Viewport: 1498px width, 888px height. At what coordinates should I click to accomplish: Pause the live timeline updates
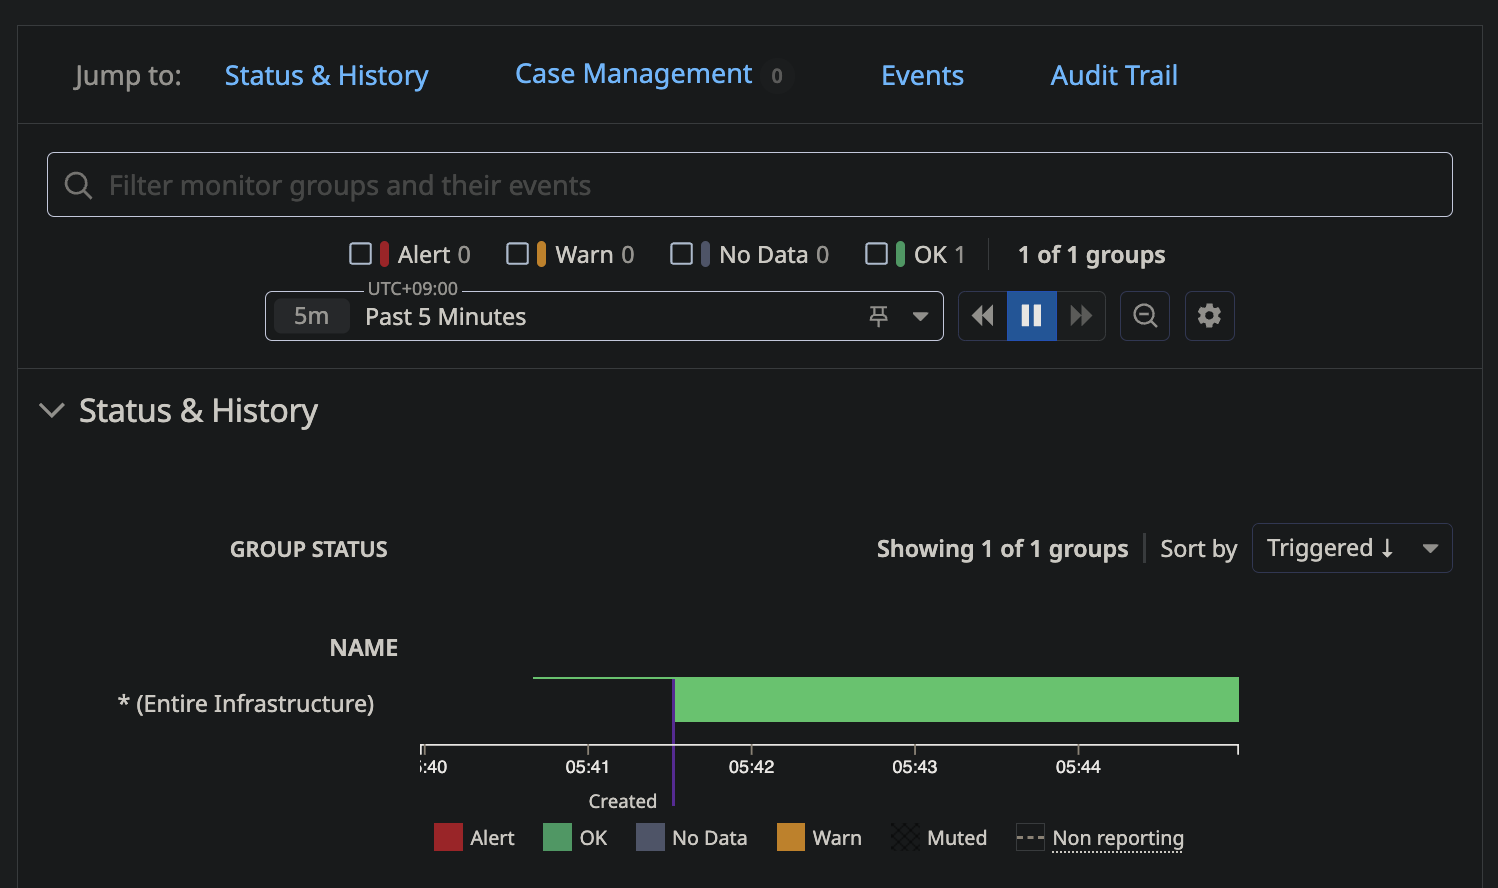pos(1031,315)
